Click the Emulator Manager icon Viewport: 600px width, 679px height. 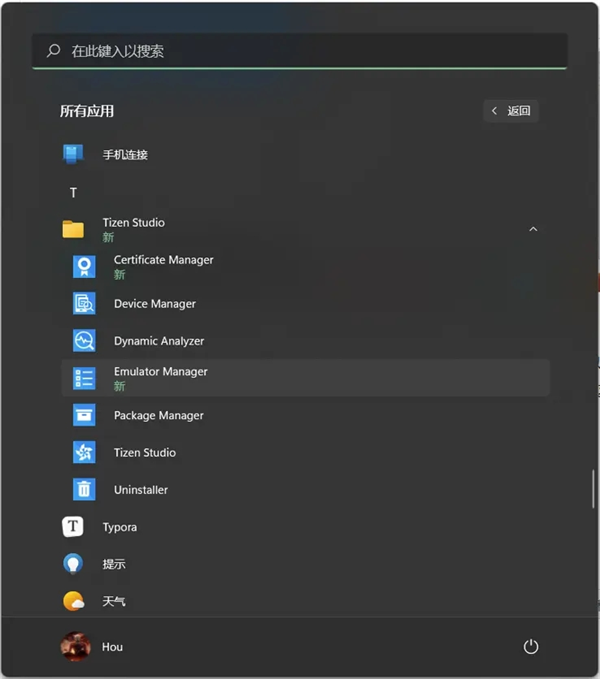point(84,378)
